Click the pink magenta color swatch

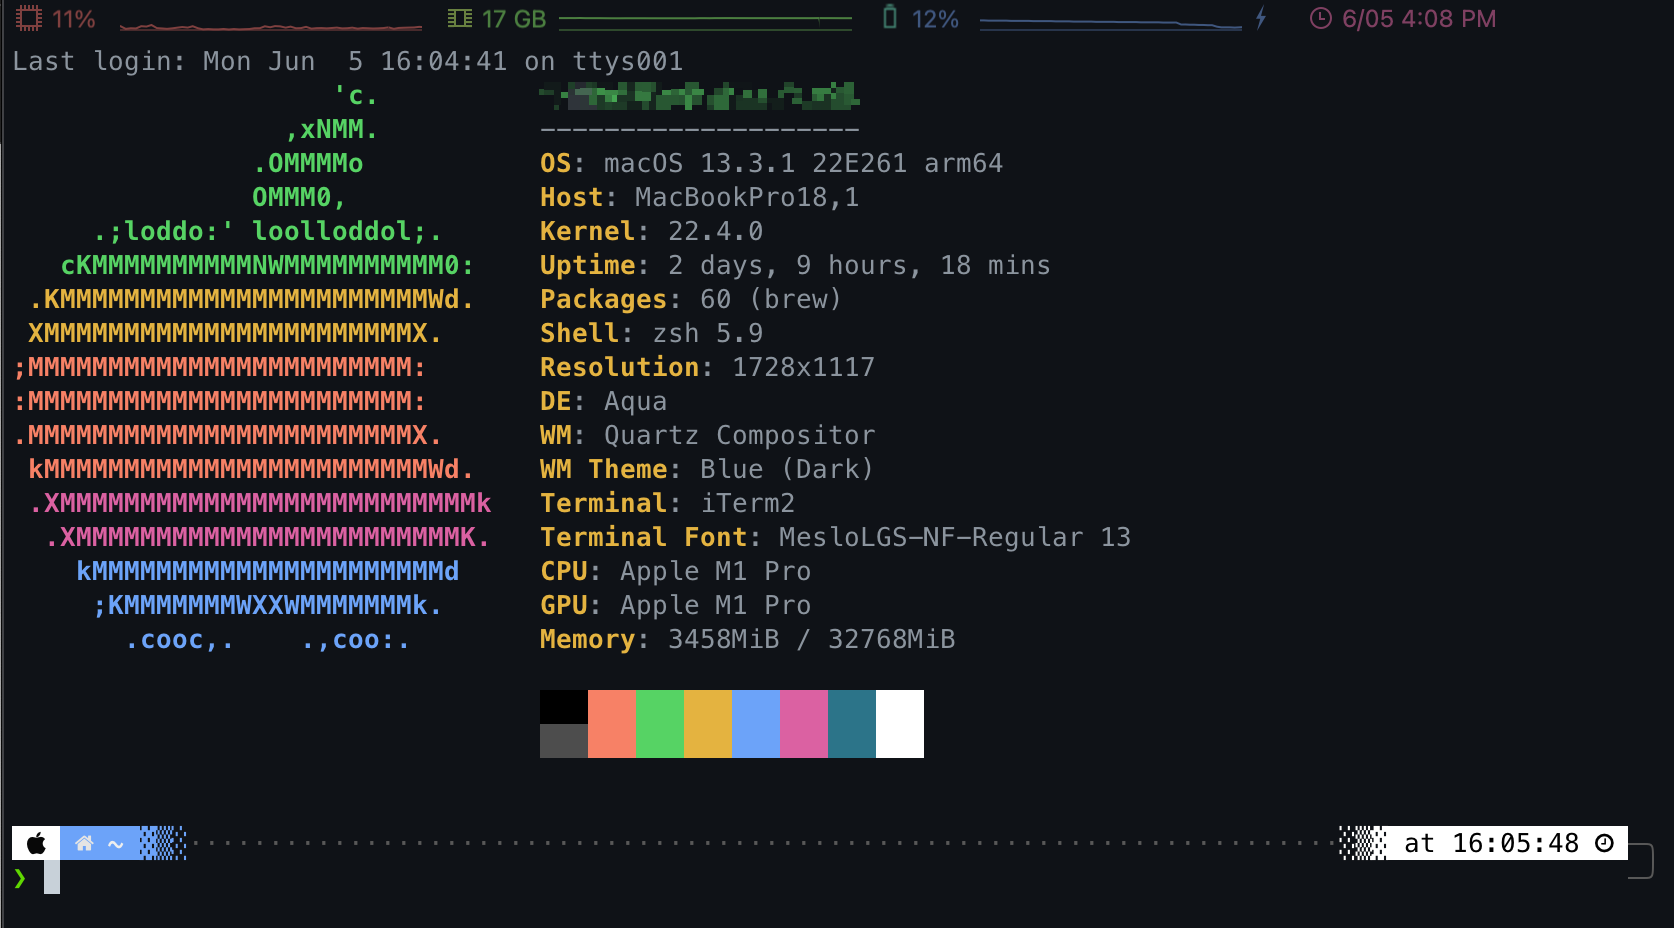[x=804, y=724]
